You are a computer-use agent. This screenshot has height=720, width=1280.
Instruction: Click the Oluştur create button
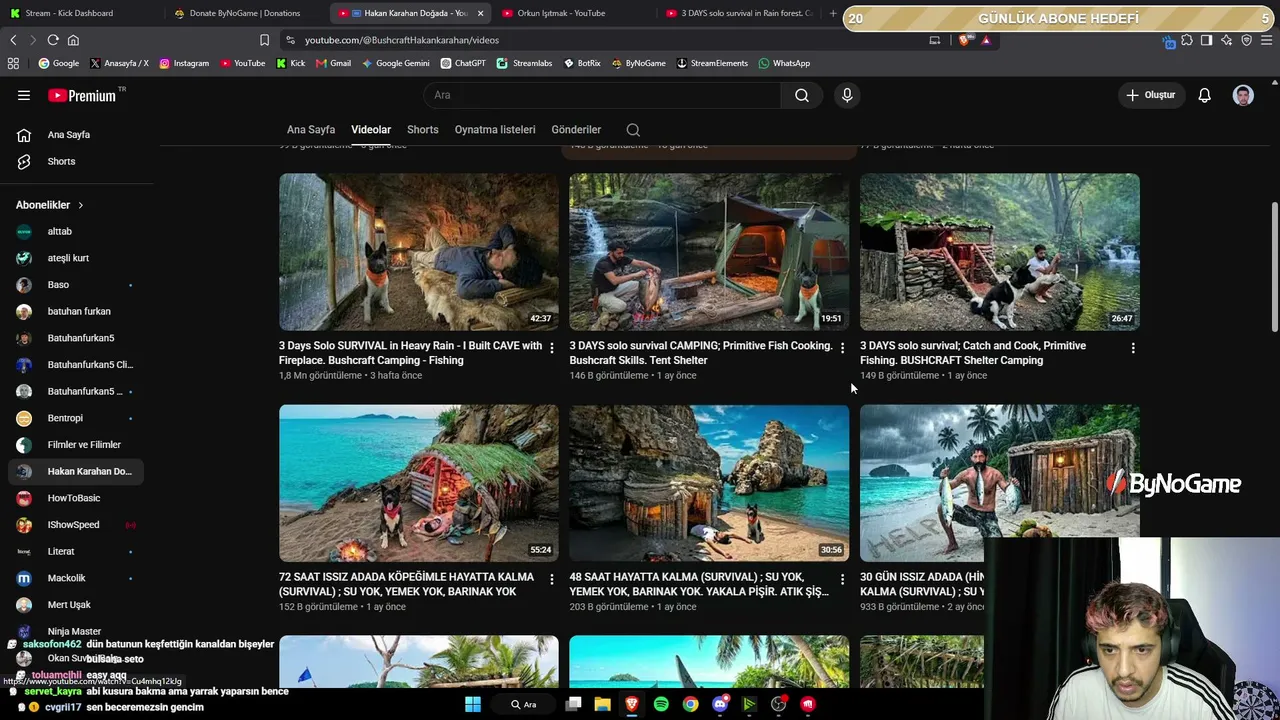1151,95
